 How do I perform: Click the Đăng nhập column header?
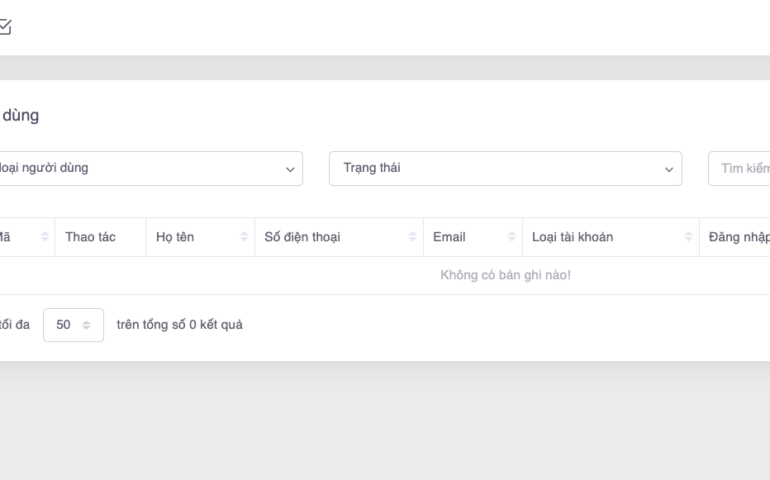[x=737, y=237]
